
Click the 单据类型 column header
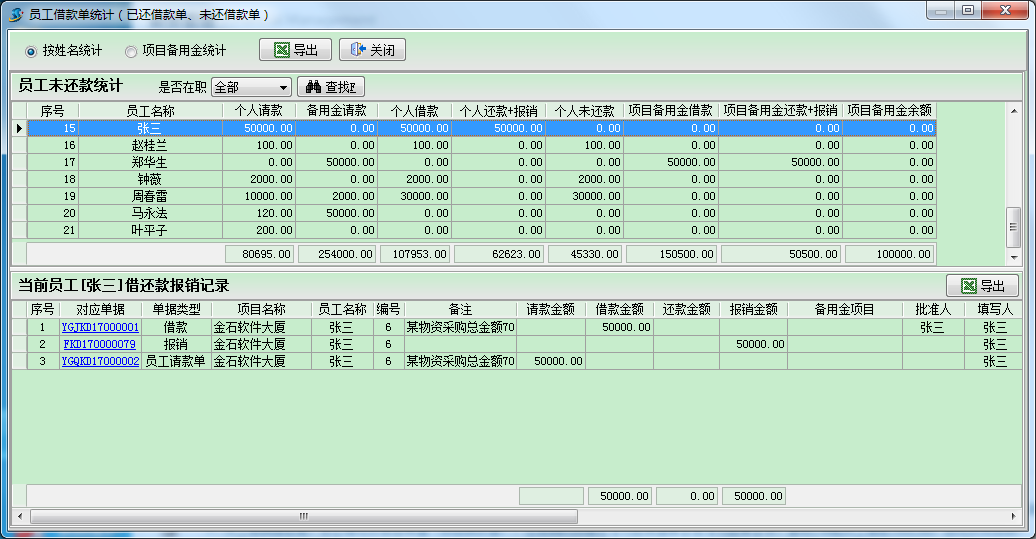176,309
